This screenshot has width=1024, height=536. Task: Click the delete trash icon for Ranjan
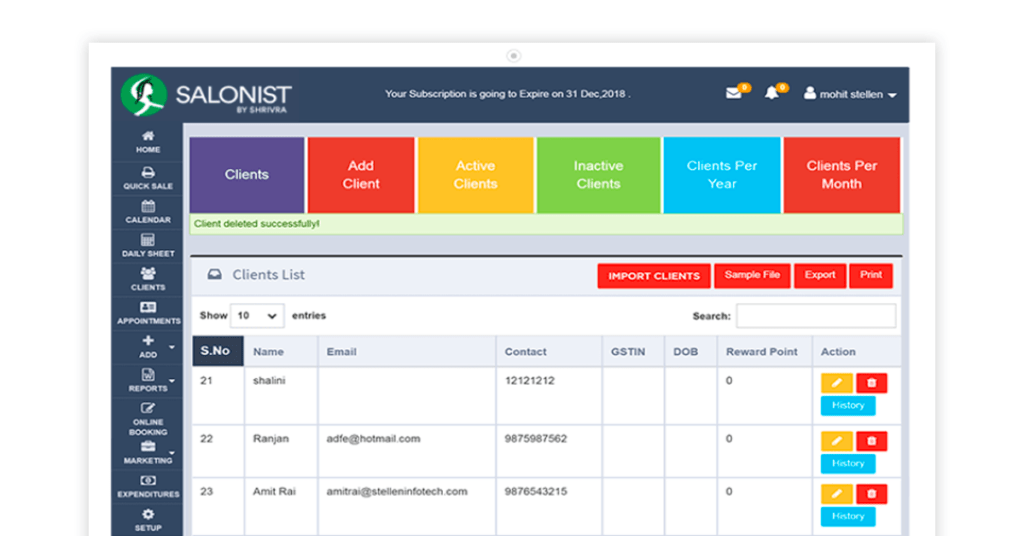(871, 441)
